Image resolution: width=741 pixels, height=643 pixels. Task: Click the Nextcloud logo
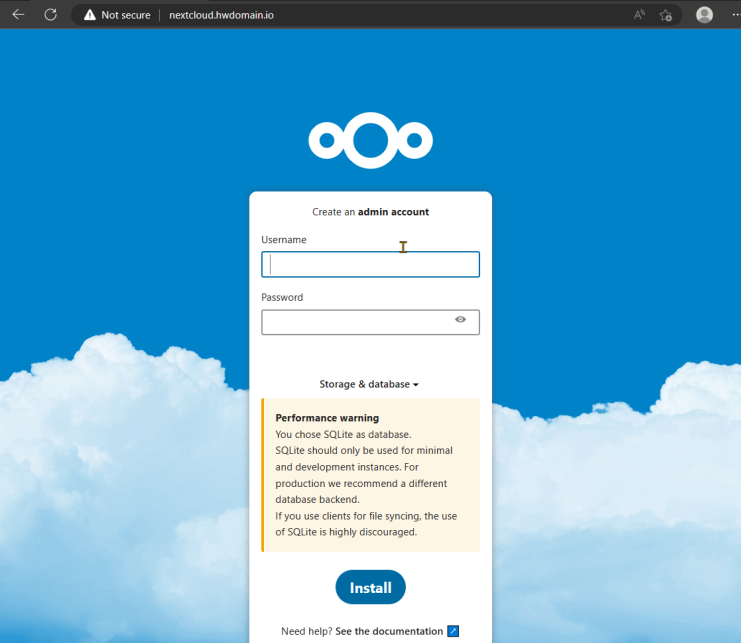pos(370,140)
